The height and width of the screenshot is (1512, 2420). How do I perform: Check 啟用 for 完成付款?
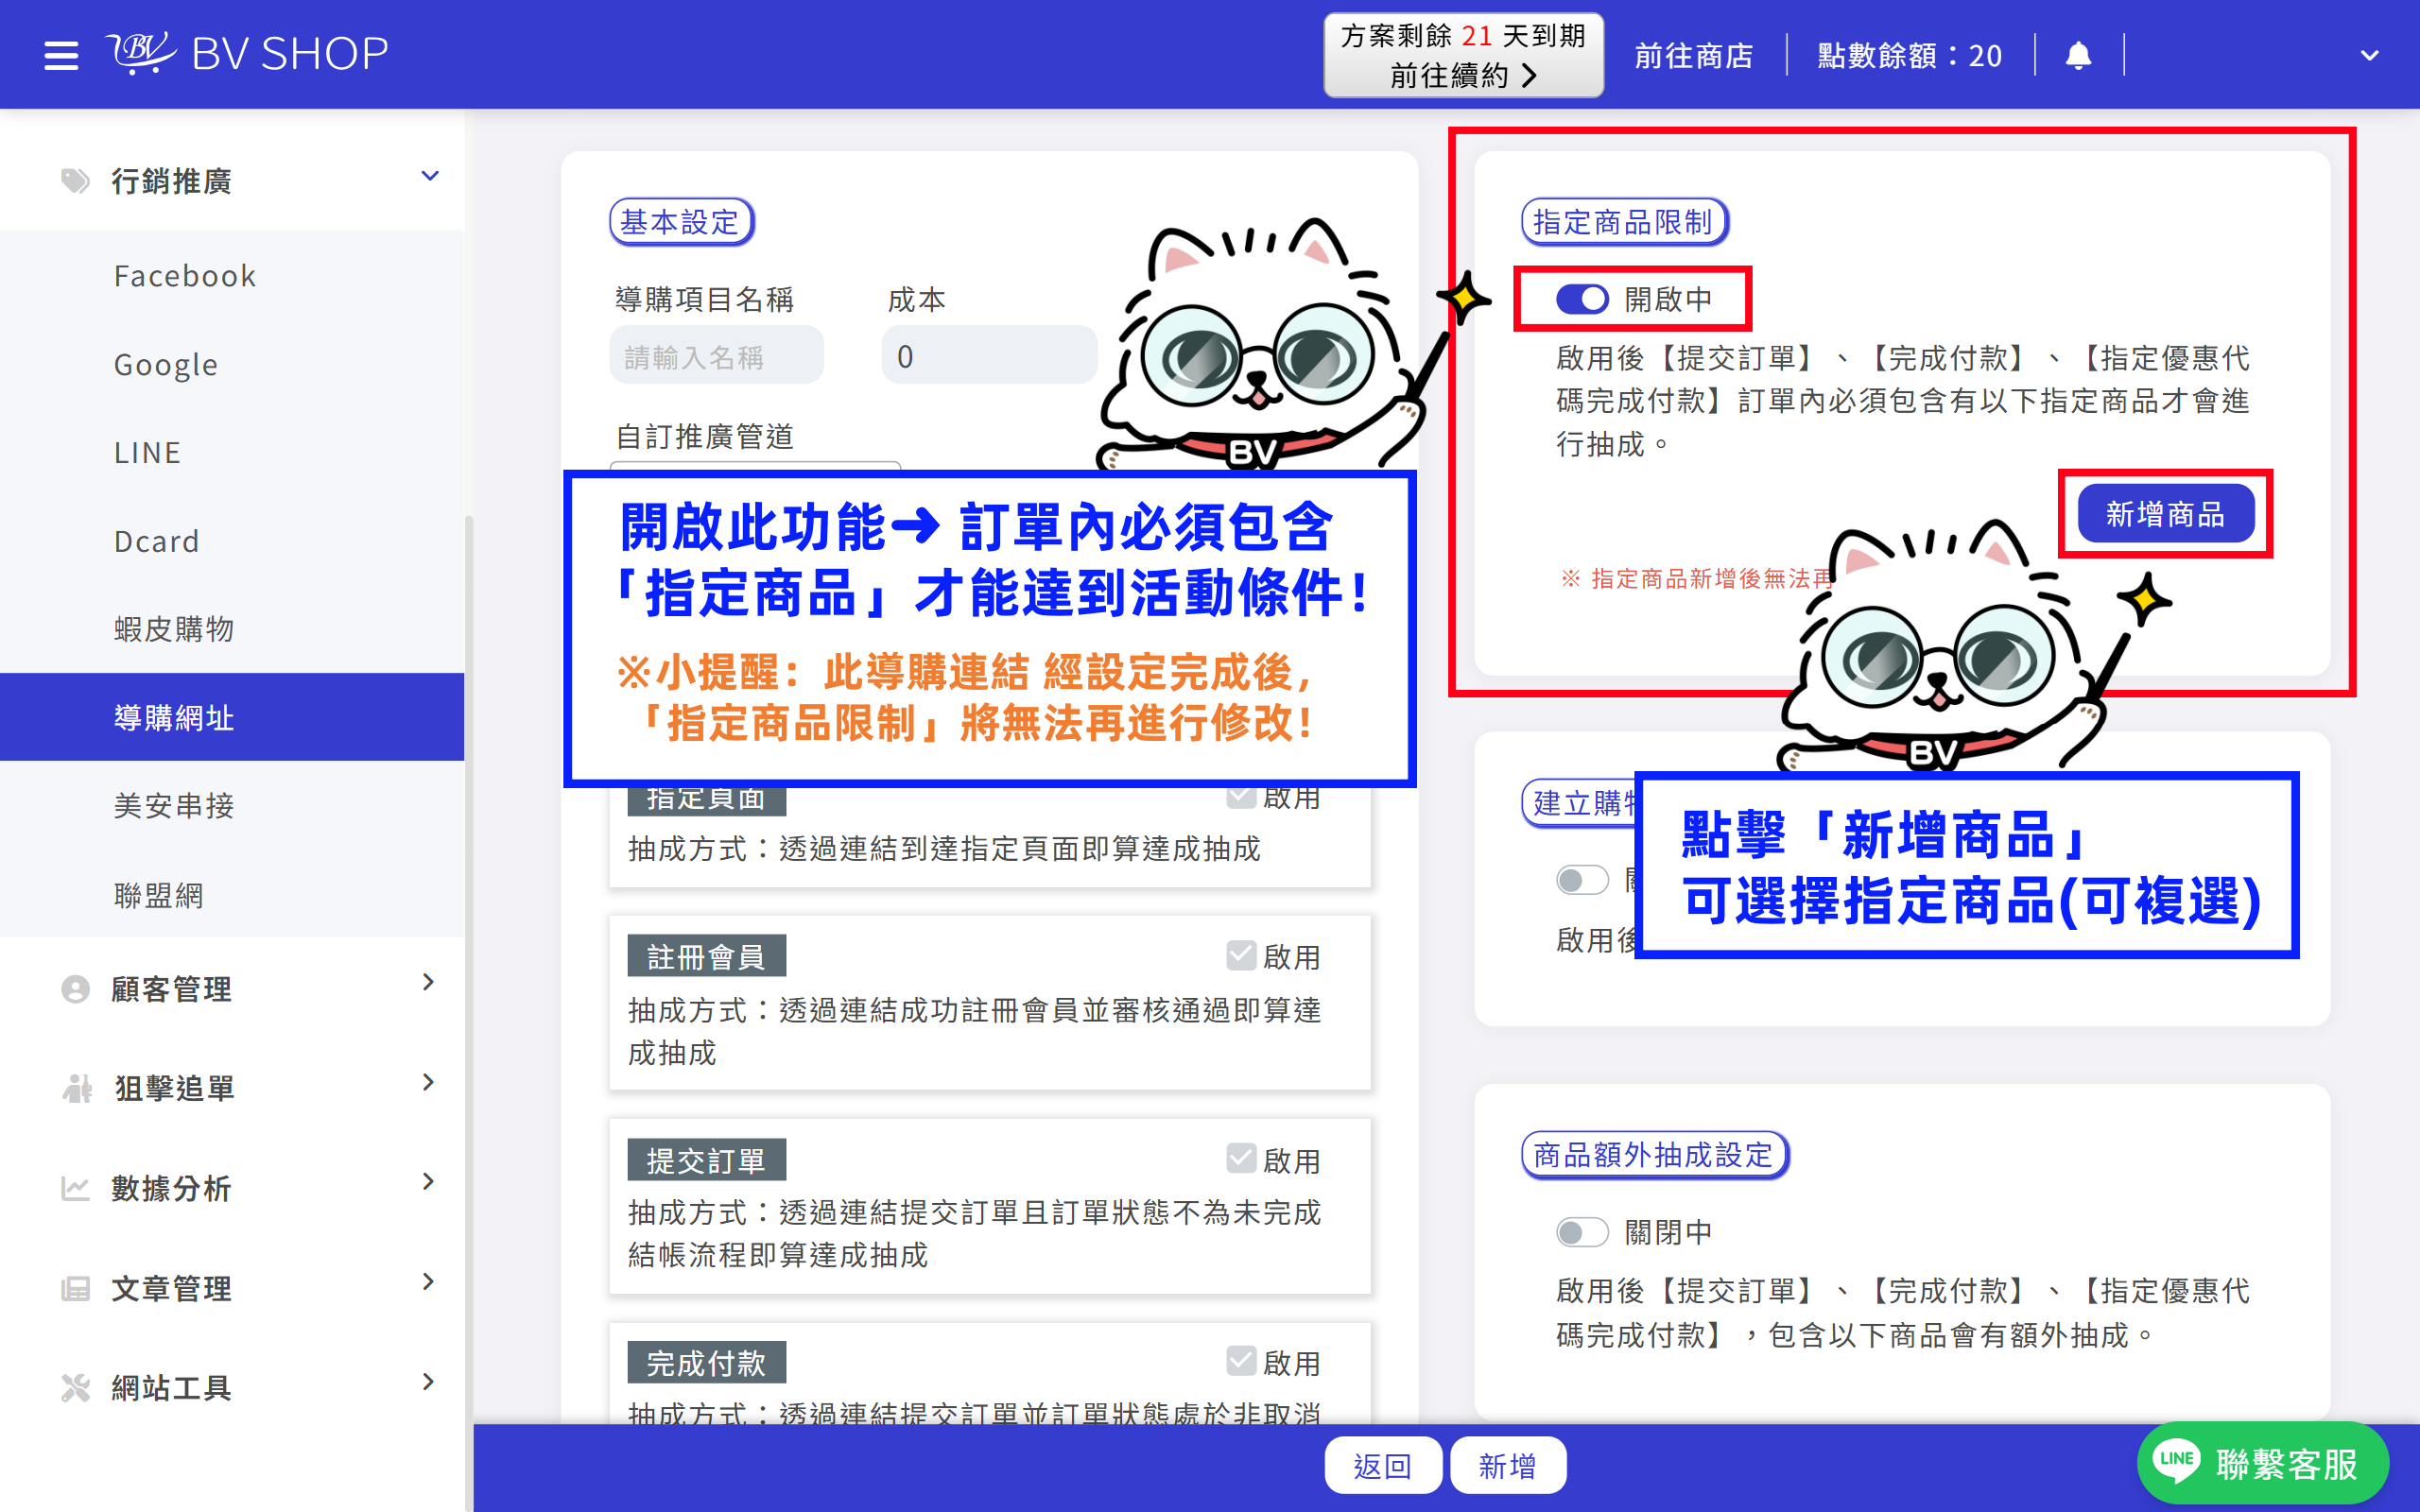pyautogui.click(x=1241, y=1360)
